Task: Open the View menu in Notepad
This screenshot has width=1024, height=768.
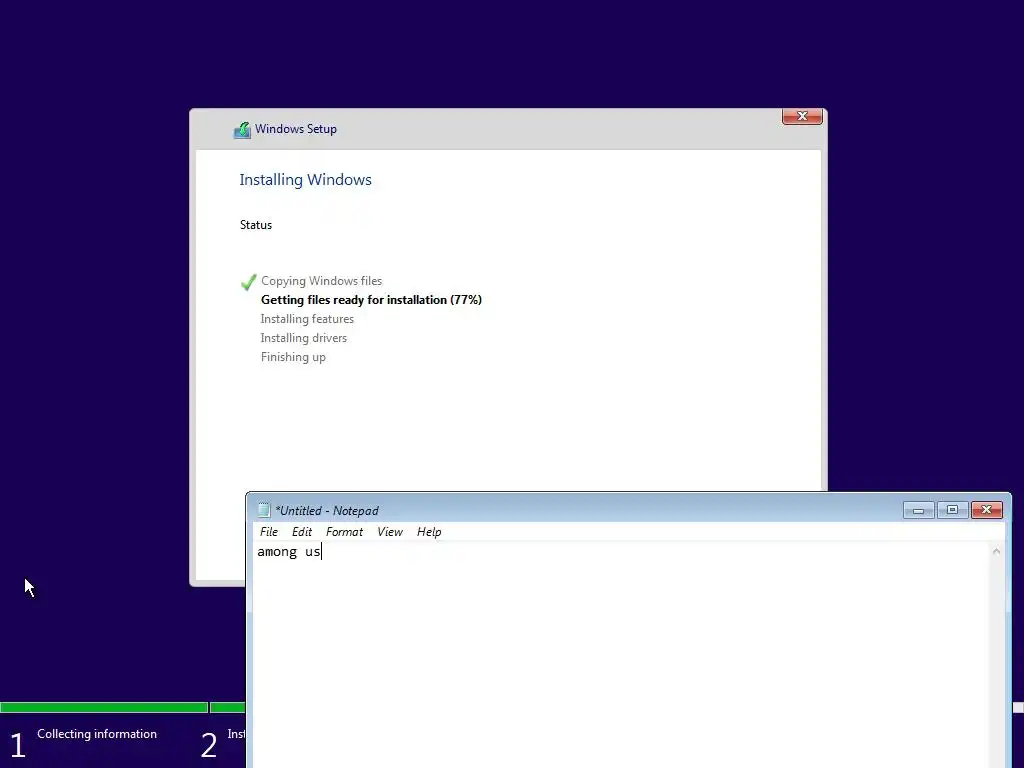Action: pyautogui.click(x=390, y=532)
